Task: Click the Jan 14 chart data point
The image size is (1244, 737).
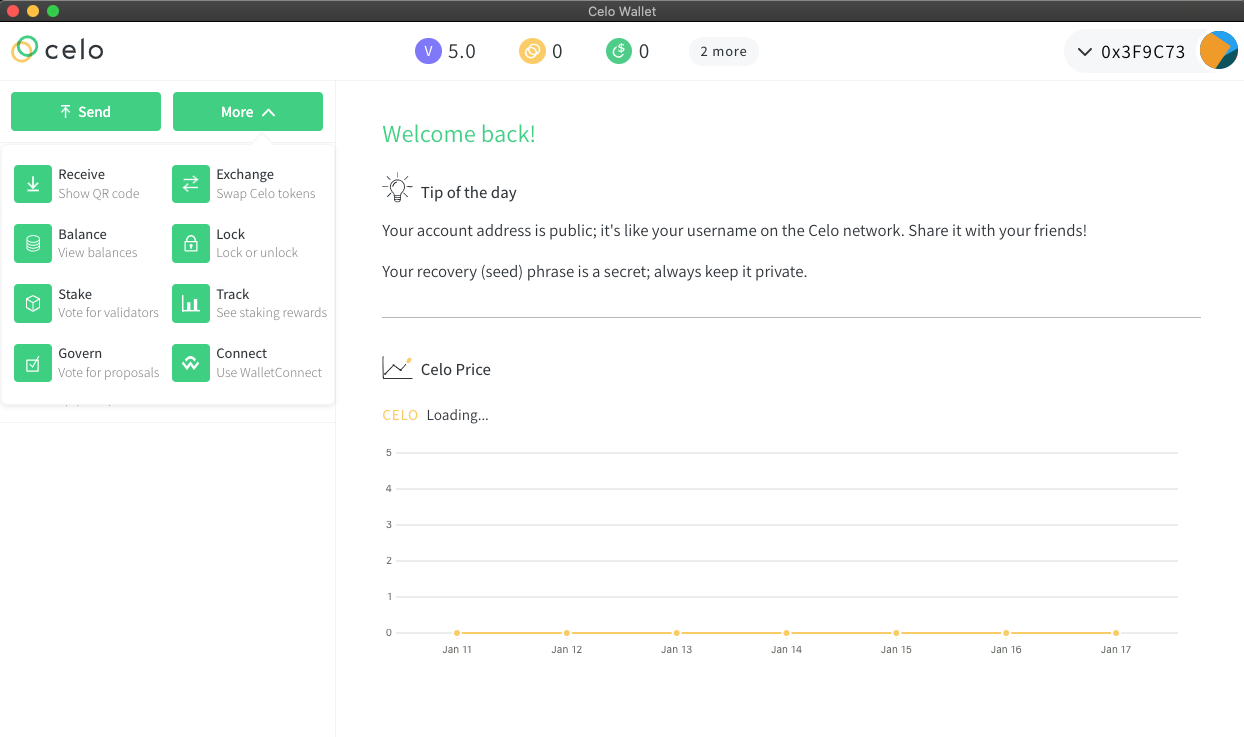Action: click(x=787, y=633)
